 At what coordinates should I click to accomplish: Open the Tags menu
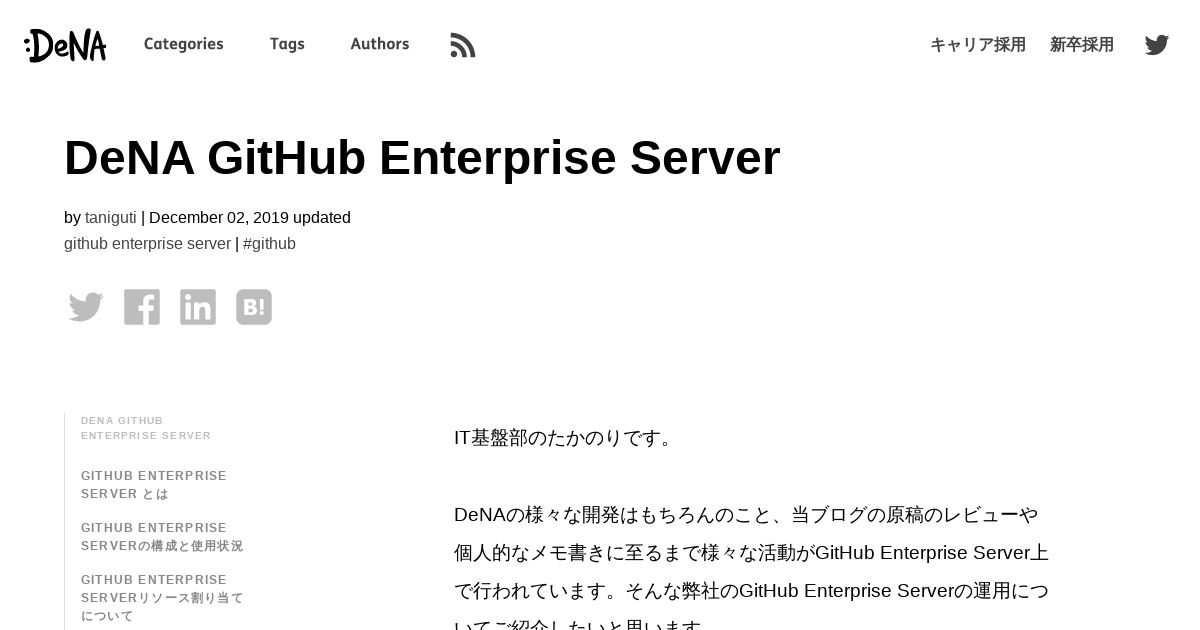coord(287,44)
